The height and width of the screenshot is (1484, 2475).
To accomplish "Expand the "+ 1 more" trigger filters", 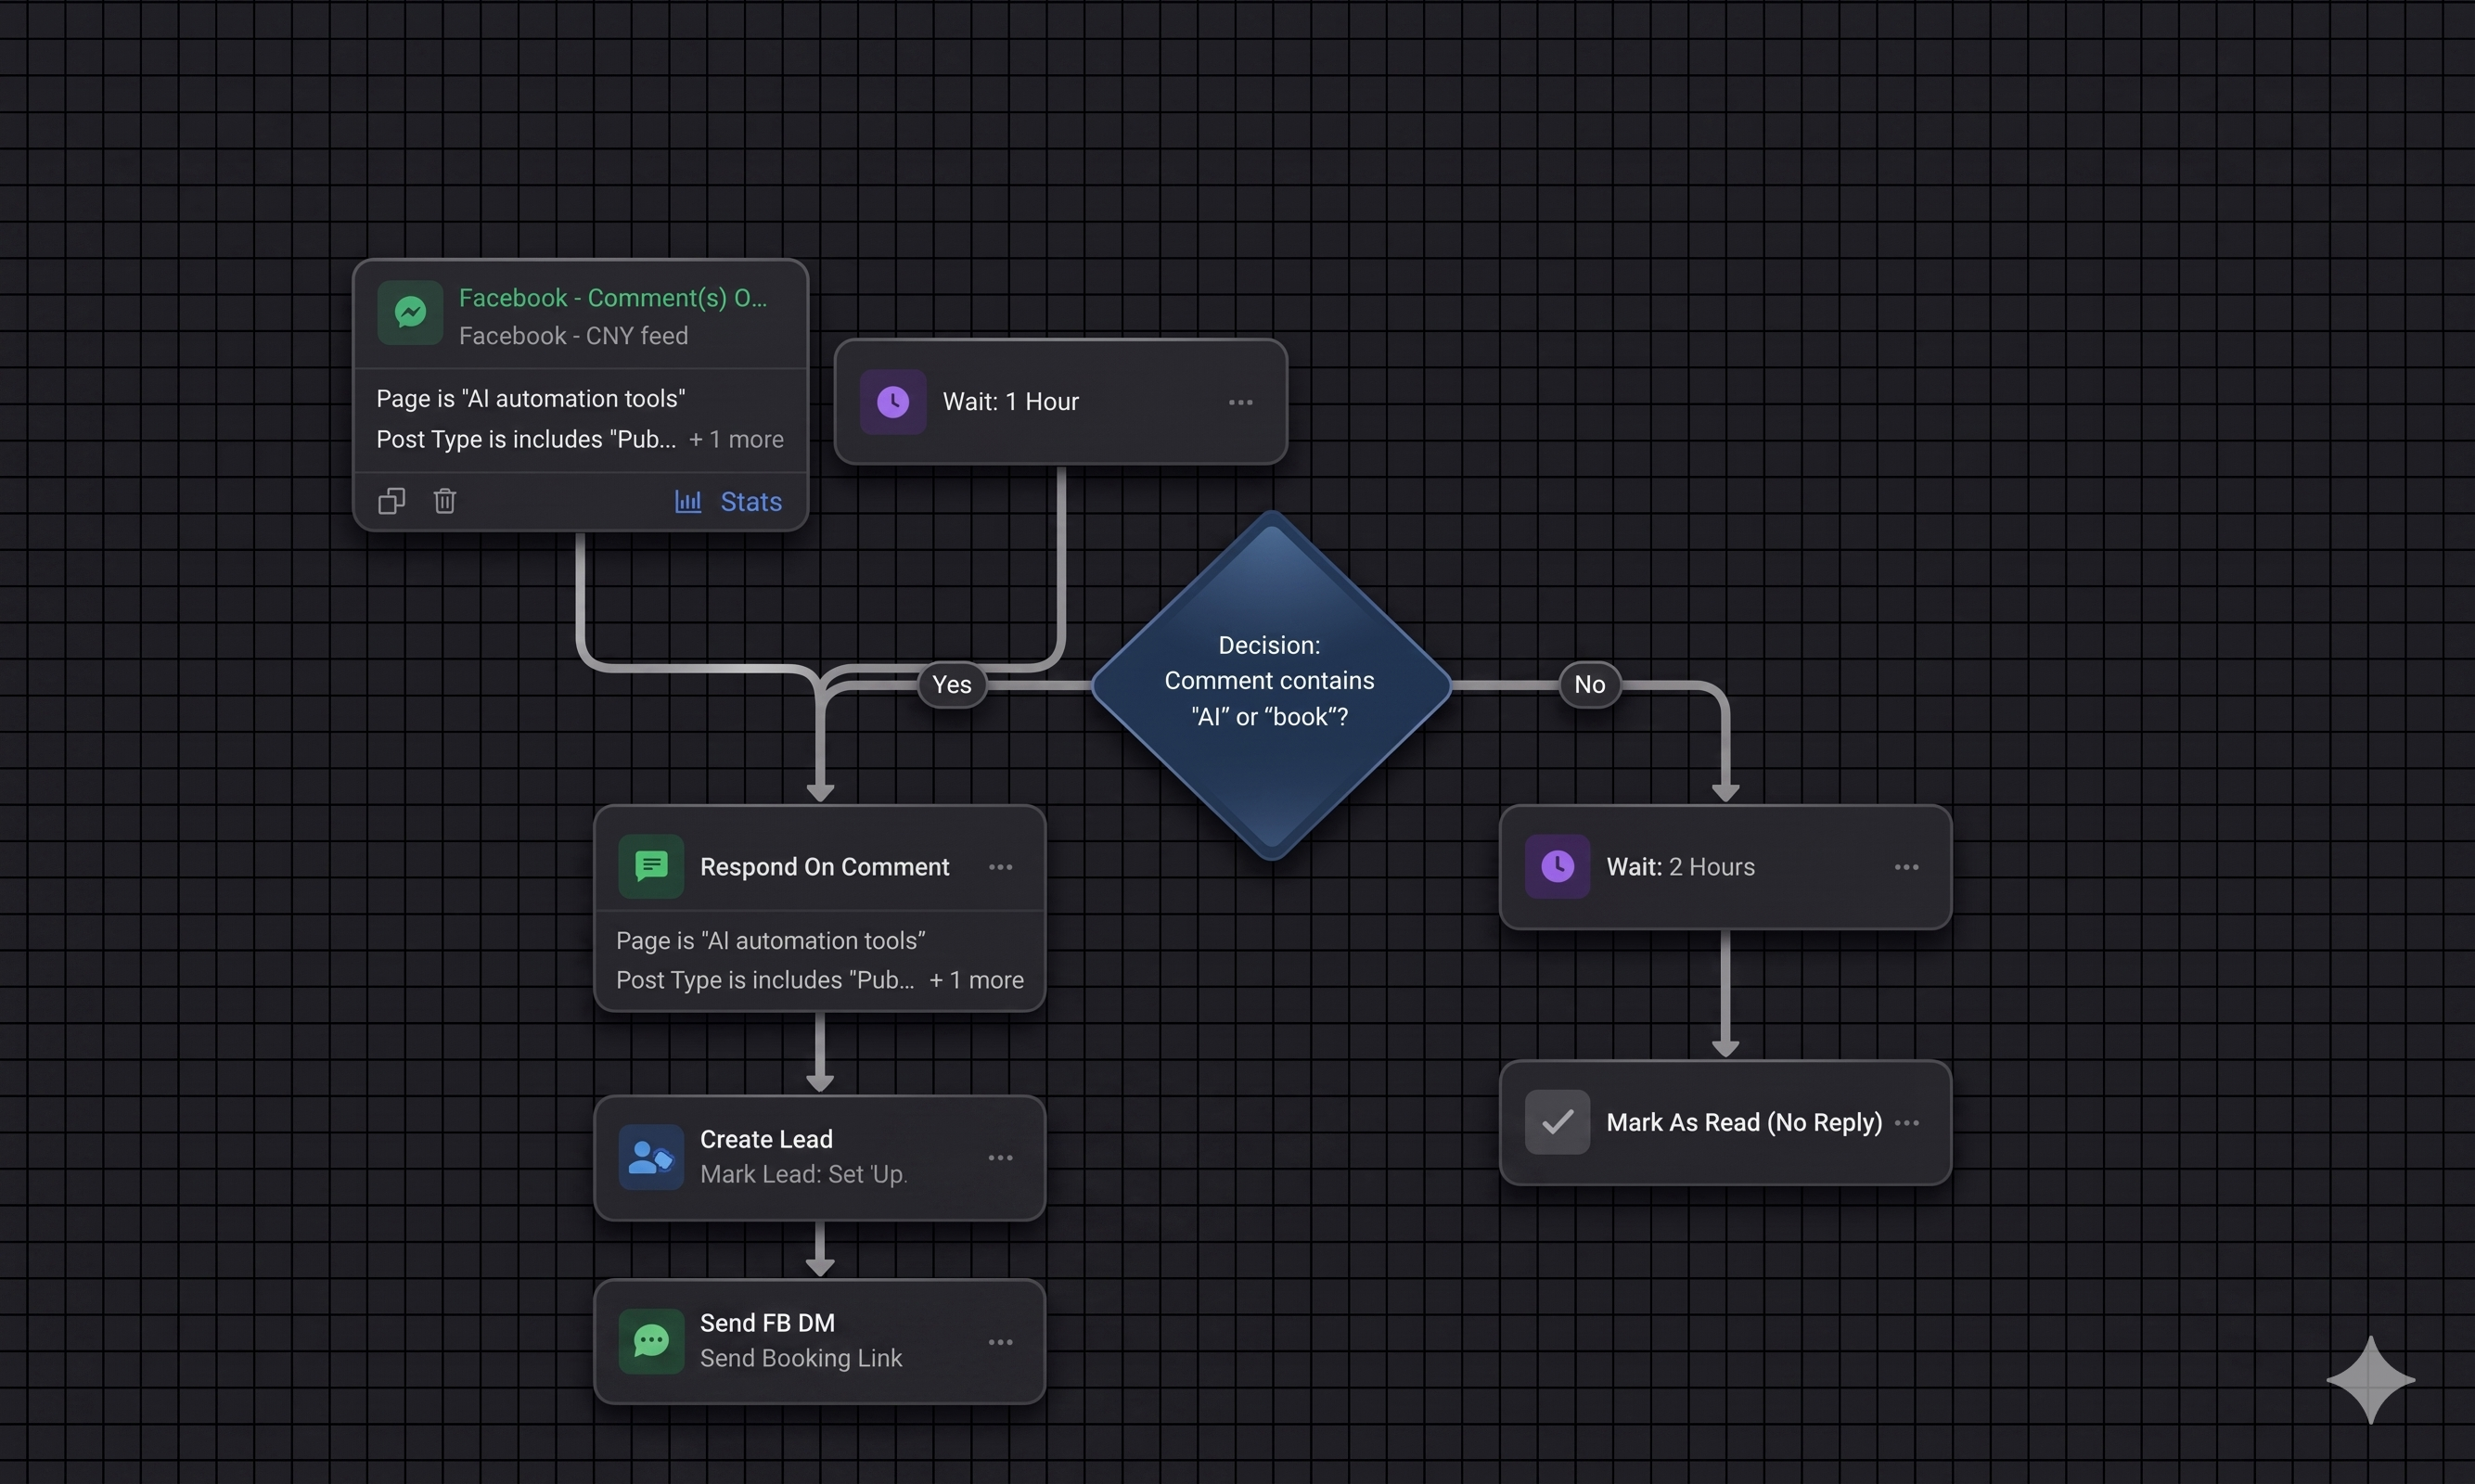I will pyautogui.click(x=736, y=439).
